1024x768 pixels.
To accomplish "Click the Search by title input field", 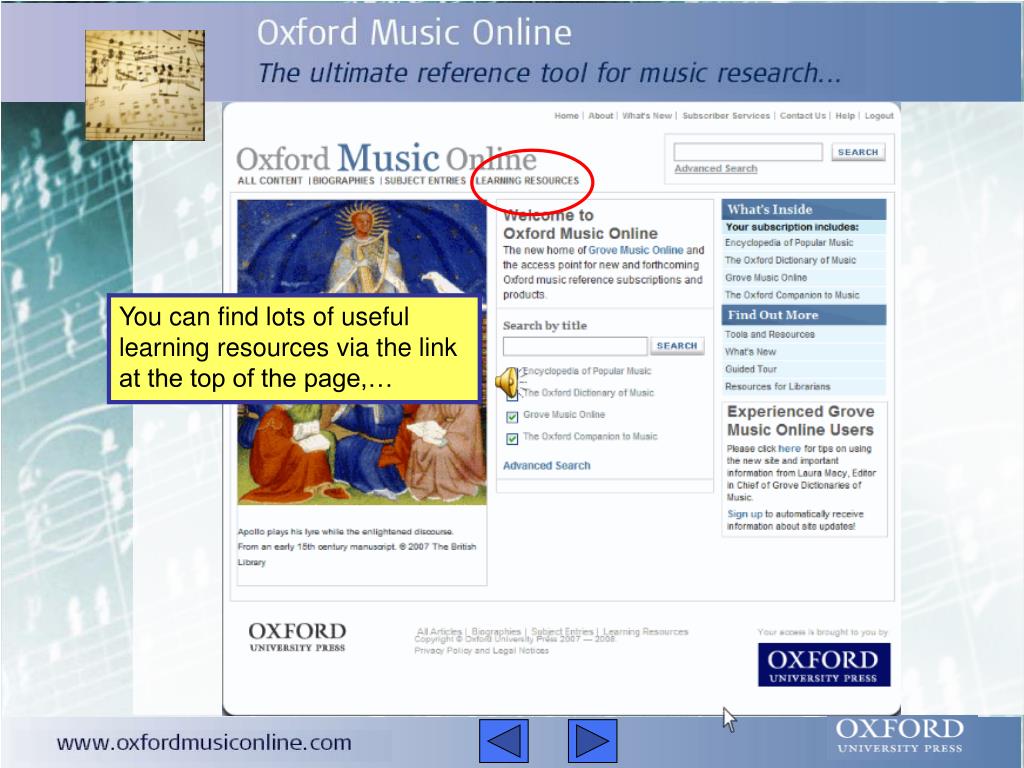I will 575,346.
